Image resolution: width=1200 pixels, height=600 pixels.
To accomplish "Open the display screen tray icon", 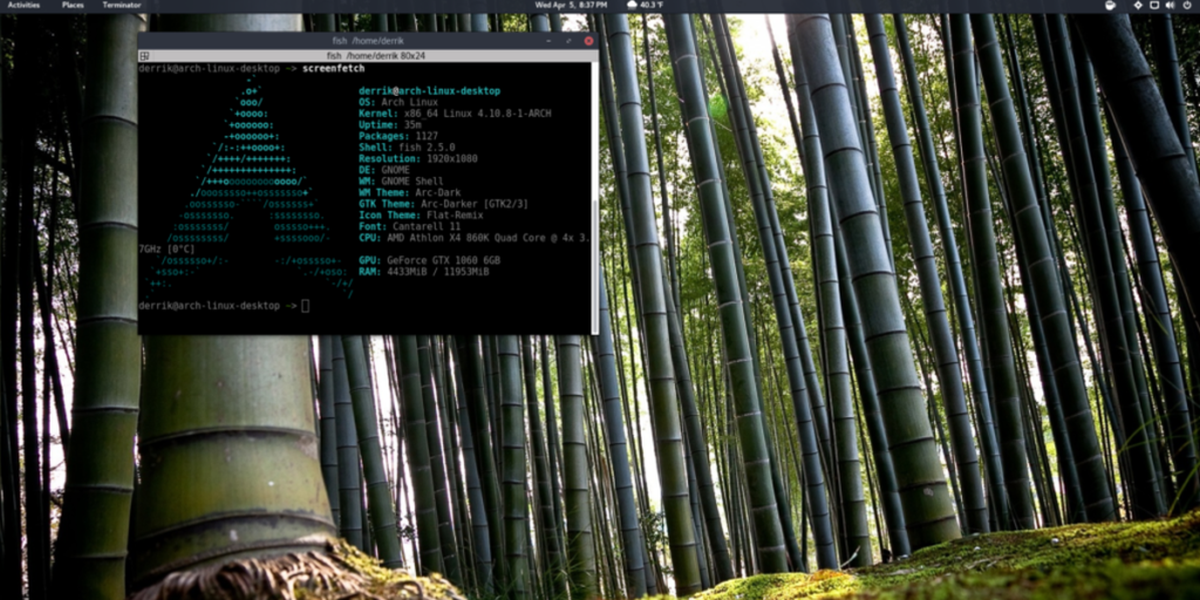I will (1153, 6).
